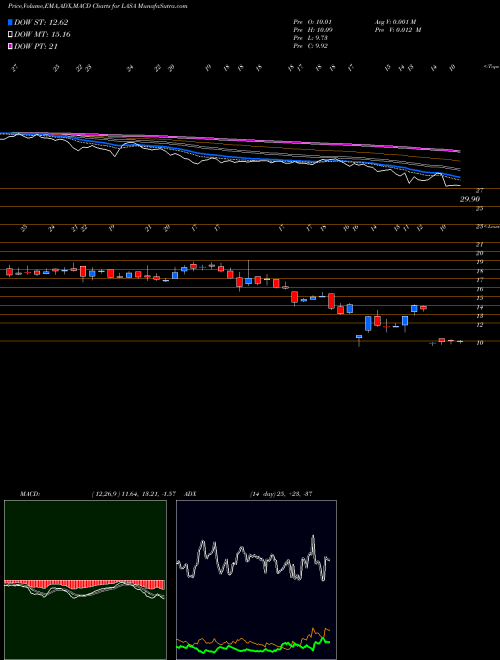Click the 29.90 price label
Viewport: 500px width, 660px height.
click(x=470, y=199)
